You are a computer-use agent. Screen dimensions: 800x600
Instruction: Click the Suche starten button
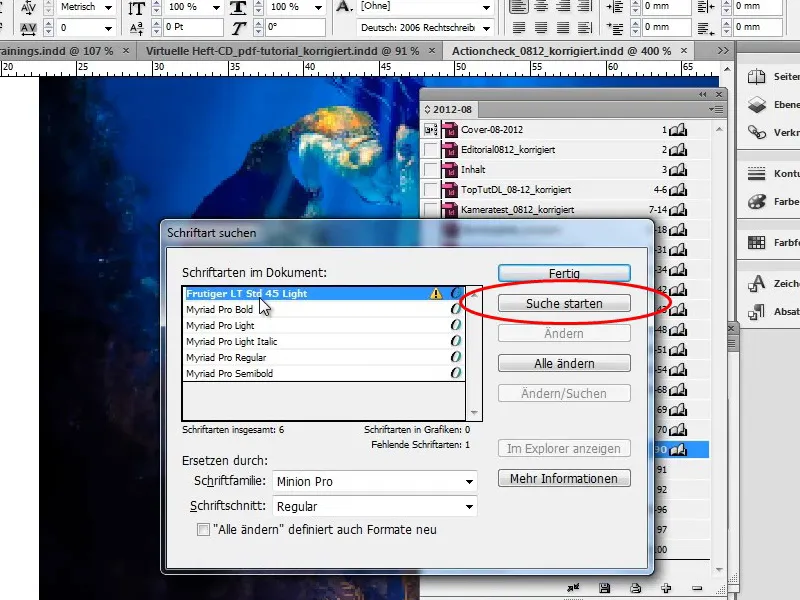(x=564, y=304)
